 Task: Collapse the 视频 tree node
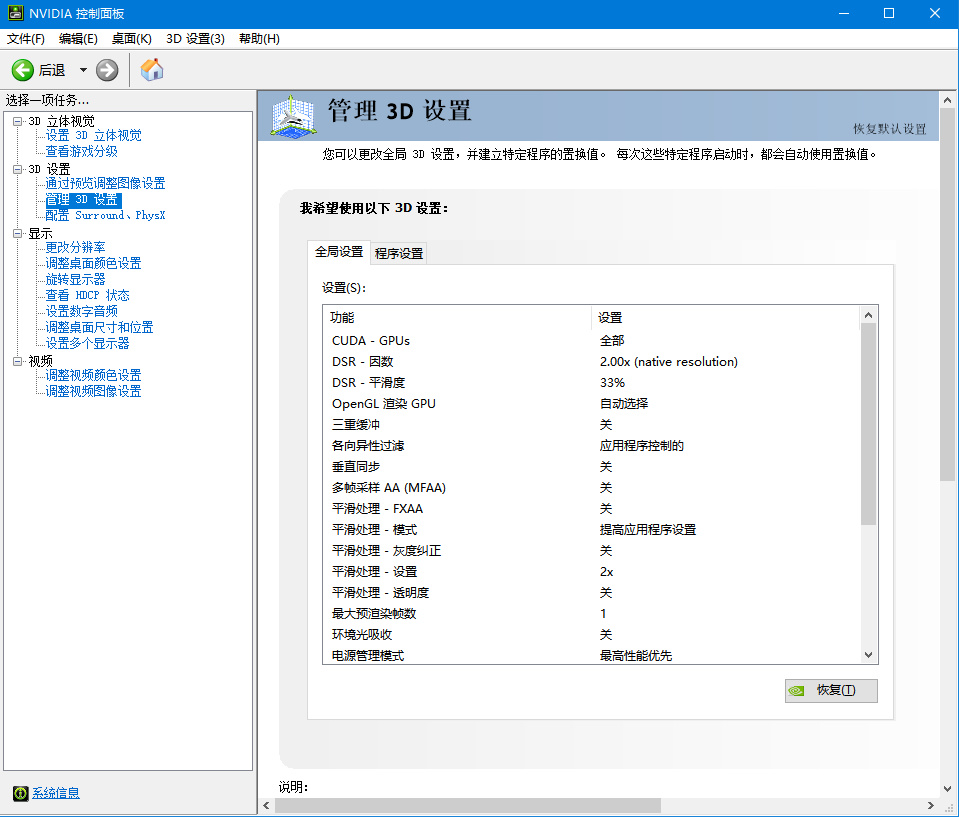coord(17,361)
